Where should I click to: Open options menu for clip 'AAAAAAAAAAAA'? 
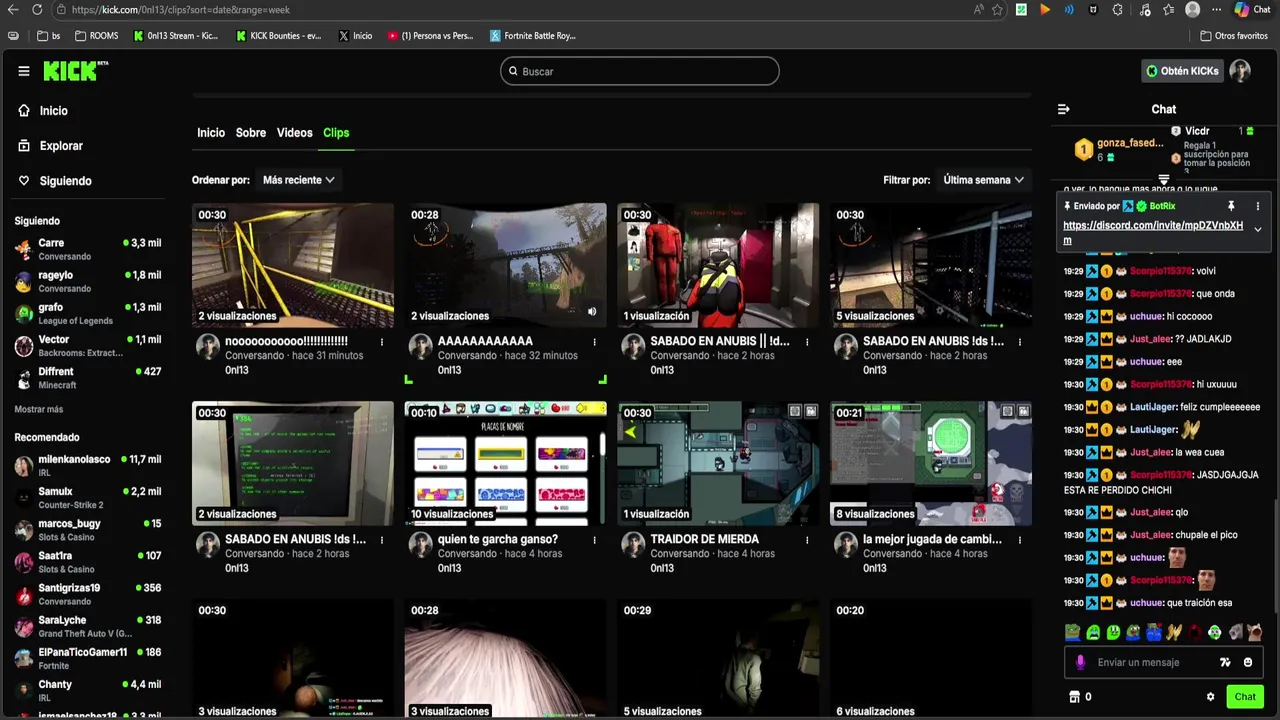pyautogui.click(x=595, y=342)
